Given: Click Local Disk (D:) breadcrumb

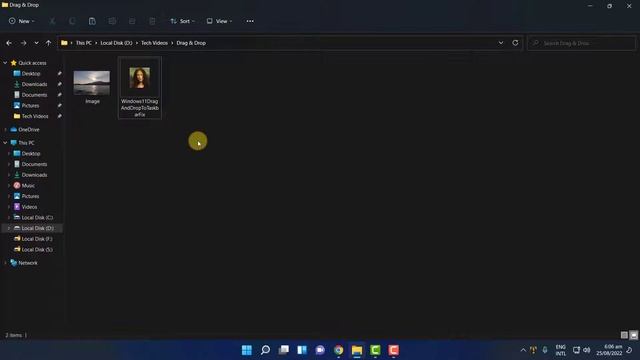Looking at the screenshot, I should [x=116, y=43].
